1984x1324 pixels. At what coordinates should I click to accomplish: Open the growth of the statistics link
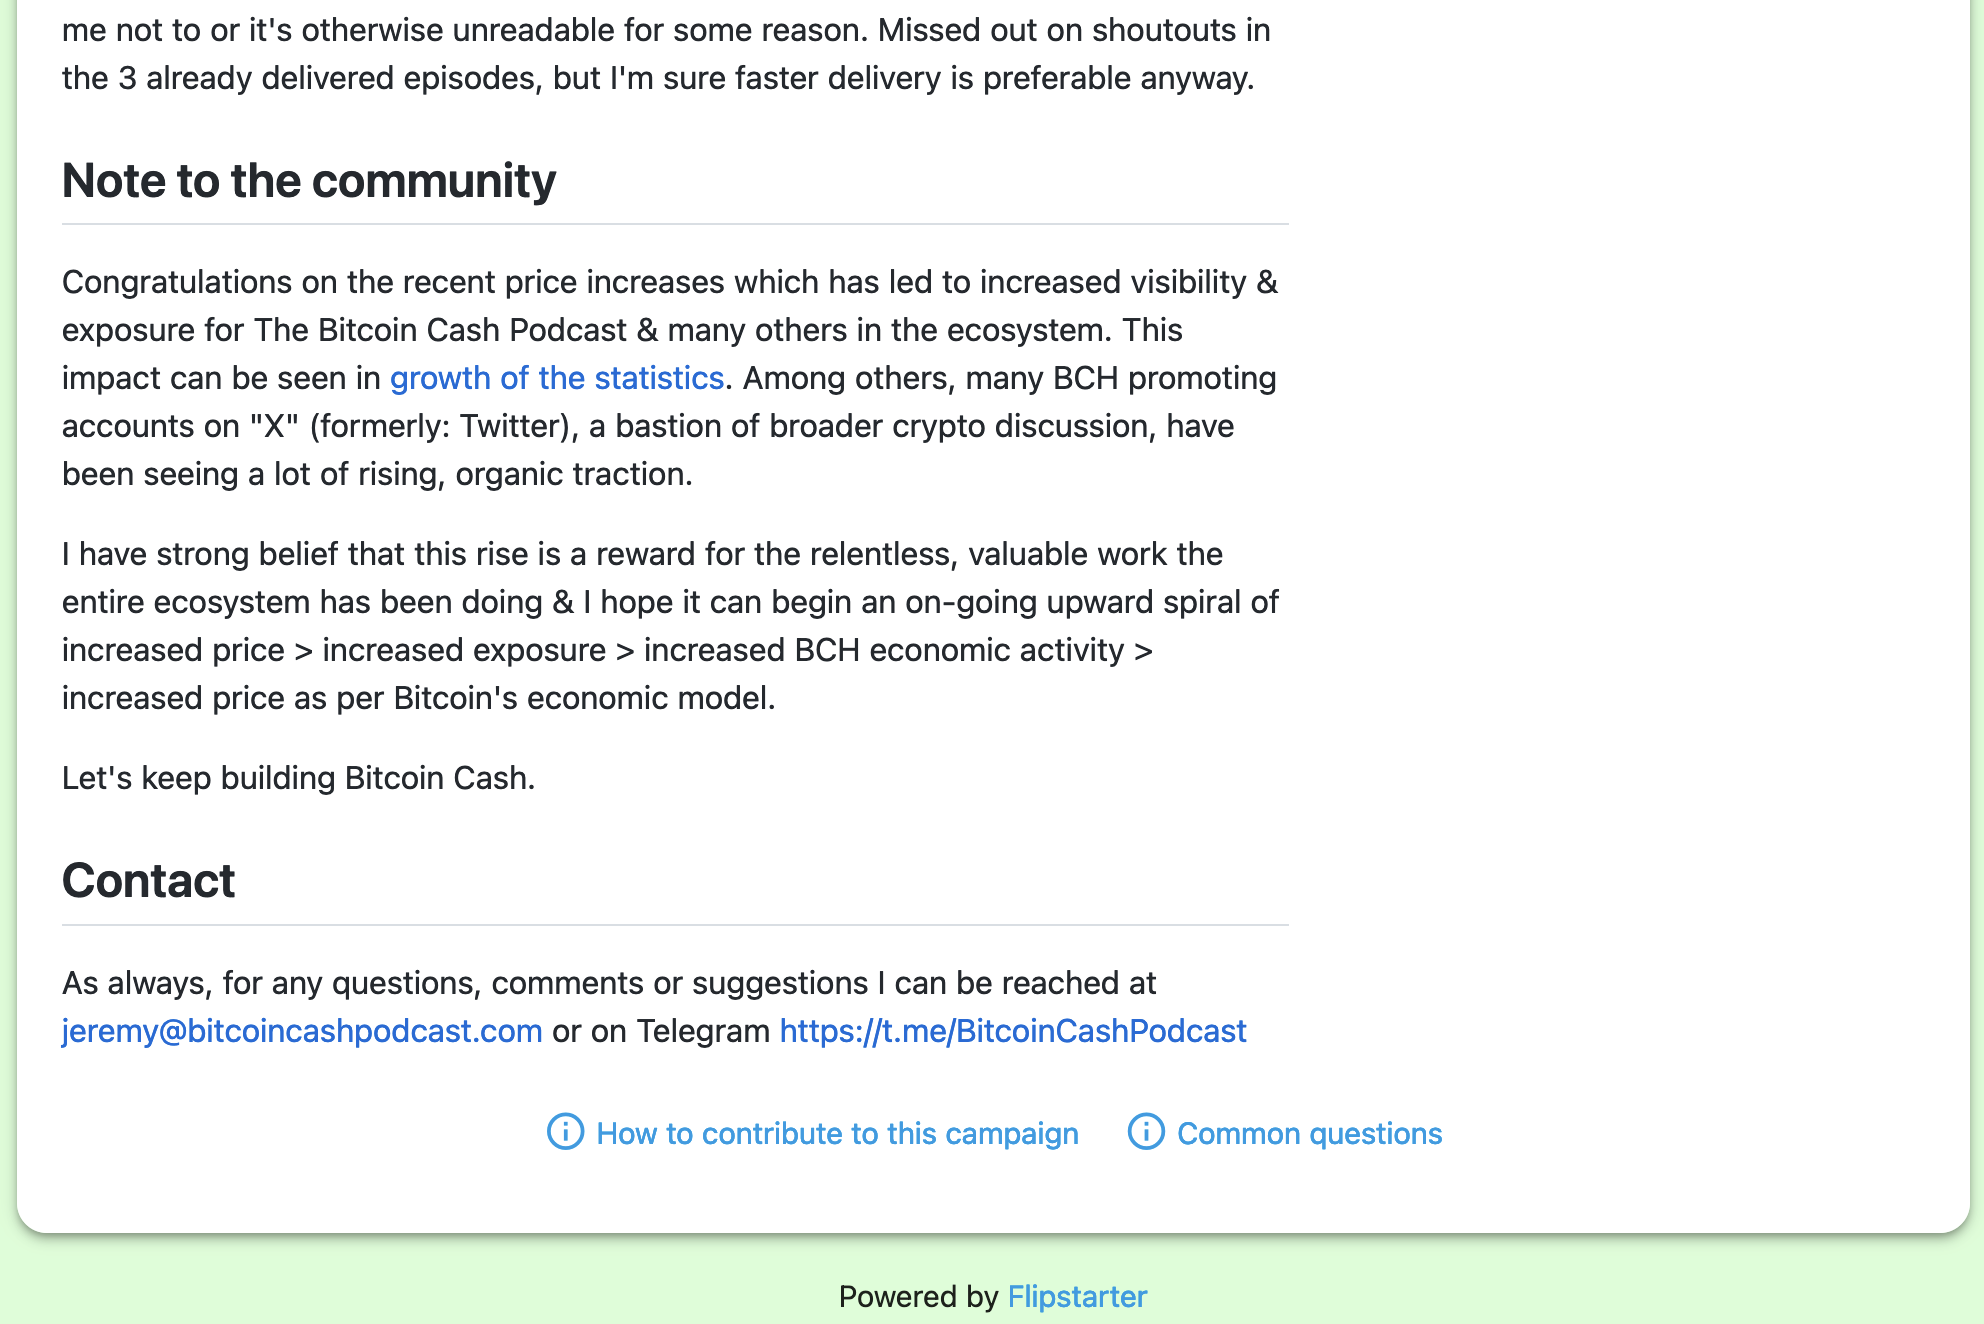coord(556,378)
